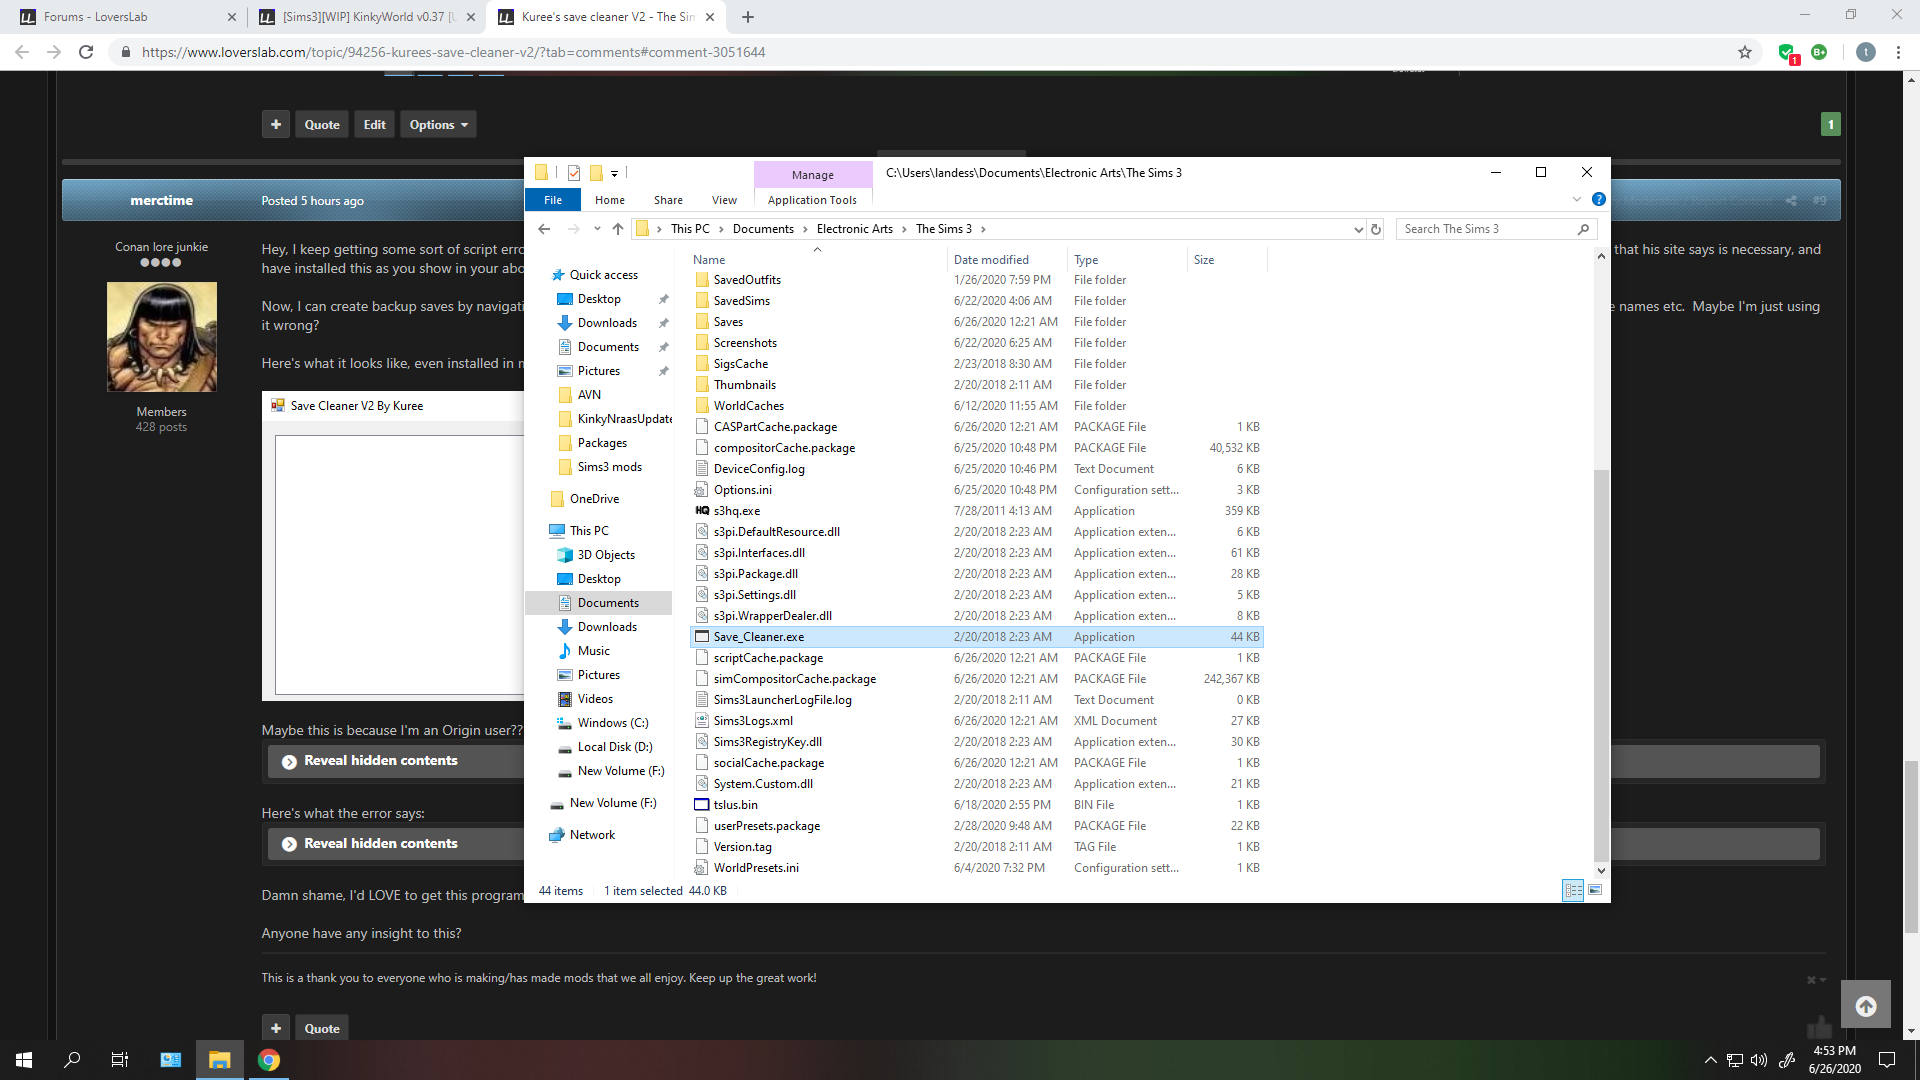
Task: Click the Explorer refresh icon
Action: pos(1376,229)
